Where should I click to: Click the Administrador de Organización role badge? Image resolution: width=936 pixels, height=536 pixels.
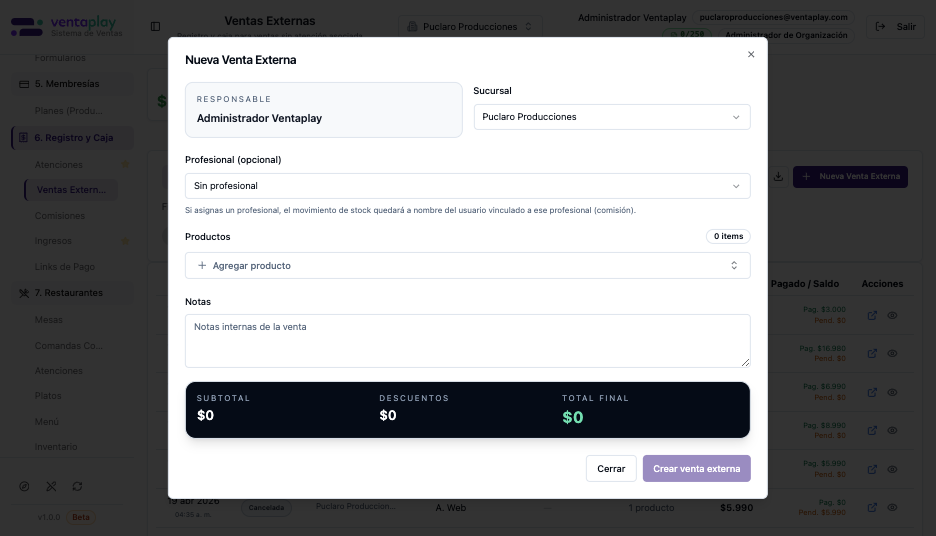786,35
